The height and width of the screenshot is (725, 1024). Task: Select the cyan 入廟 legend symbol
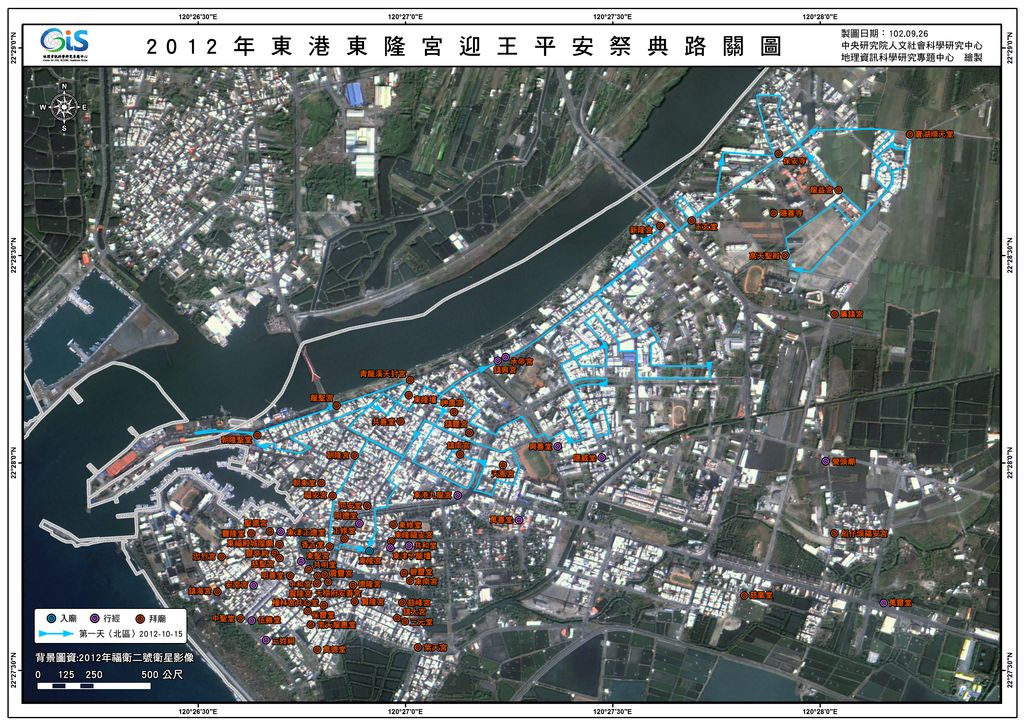[52, 617]
